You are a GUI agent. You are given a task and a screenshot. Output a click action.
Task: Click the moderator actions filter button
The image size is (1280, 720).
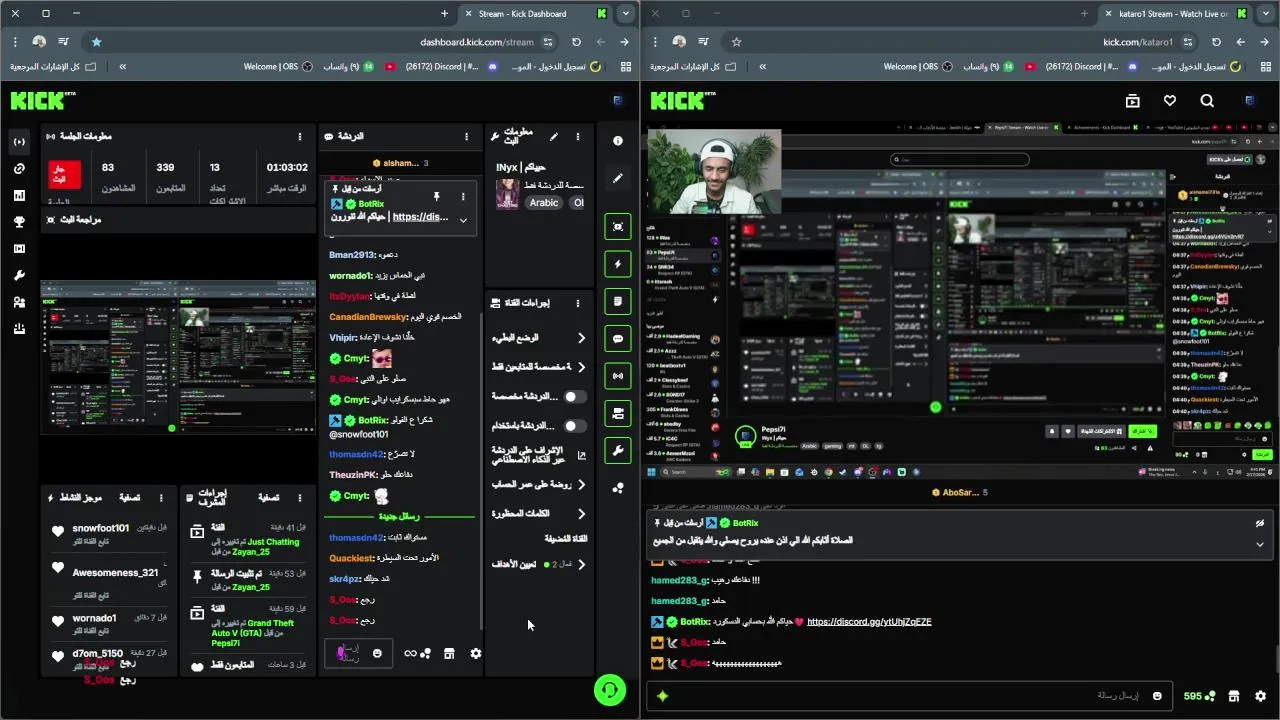[x=268, y=498]
